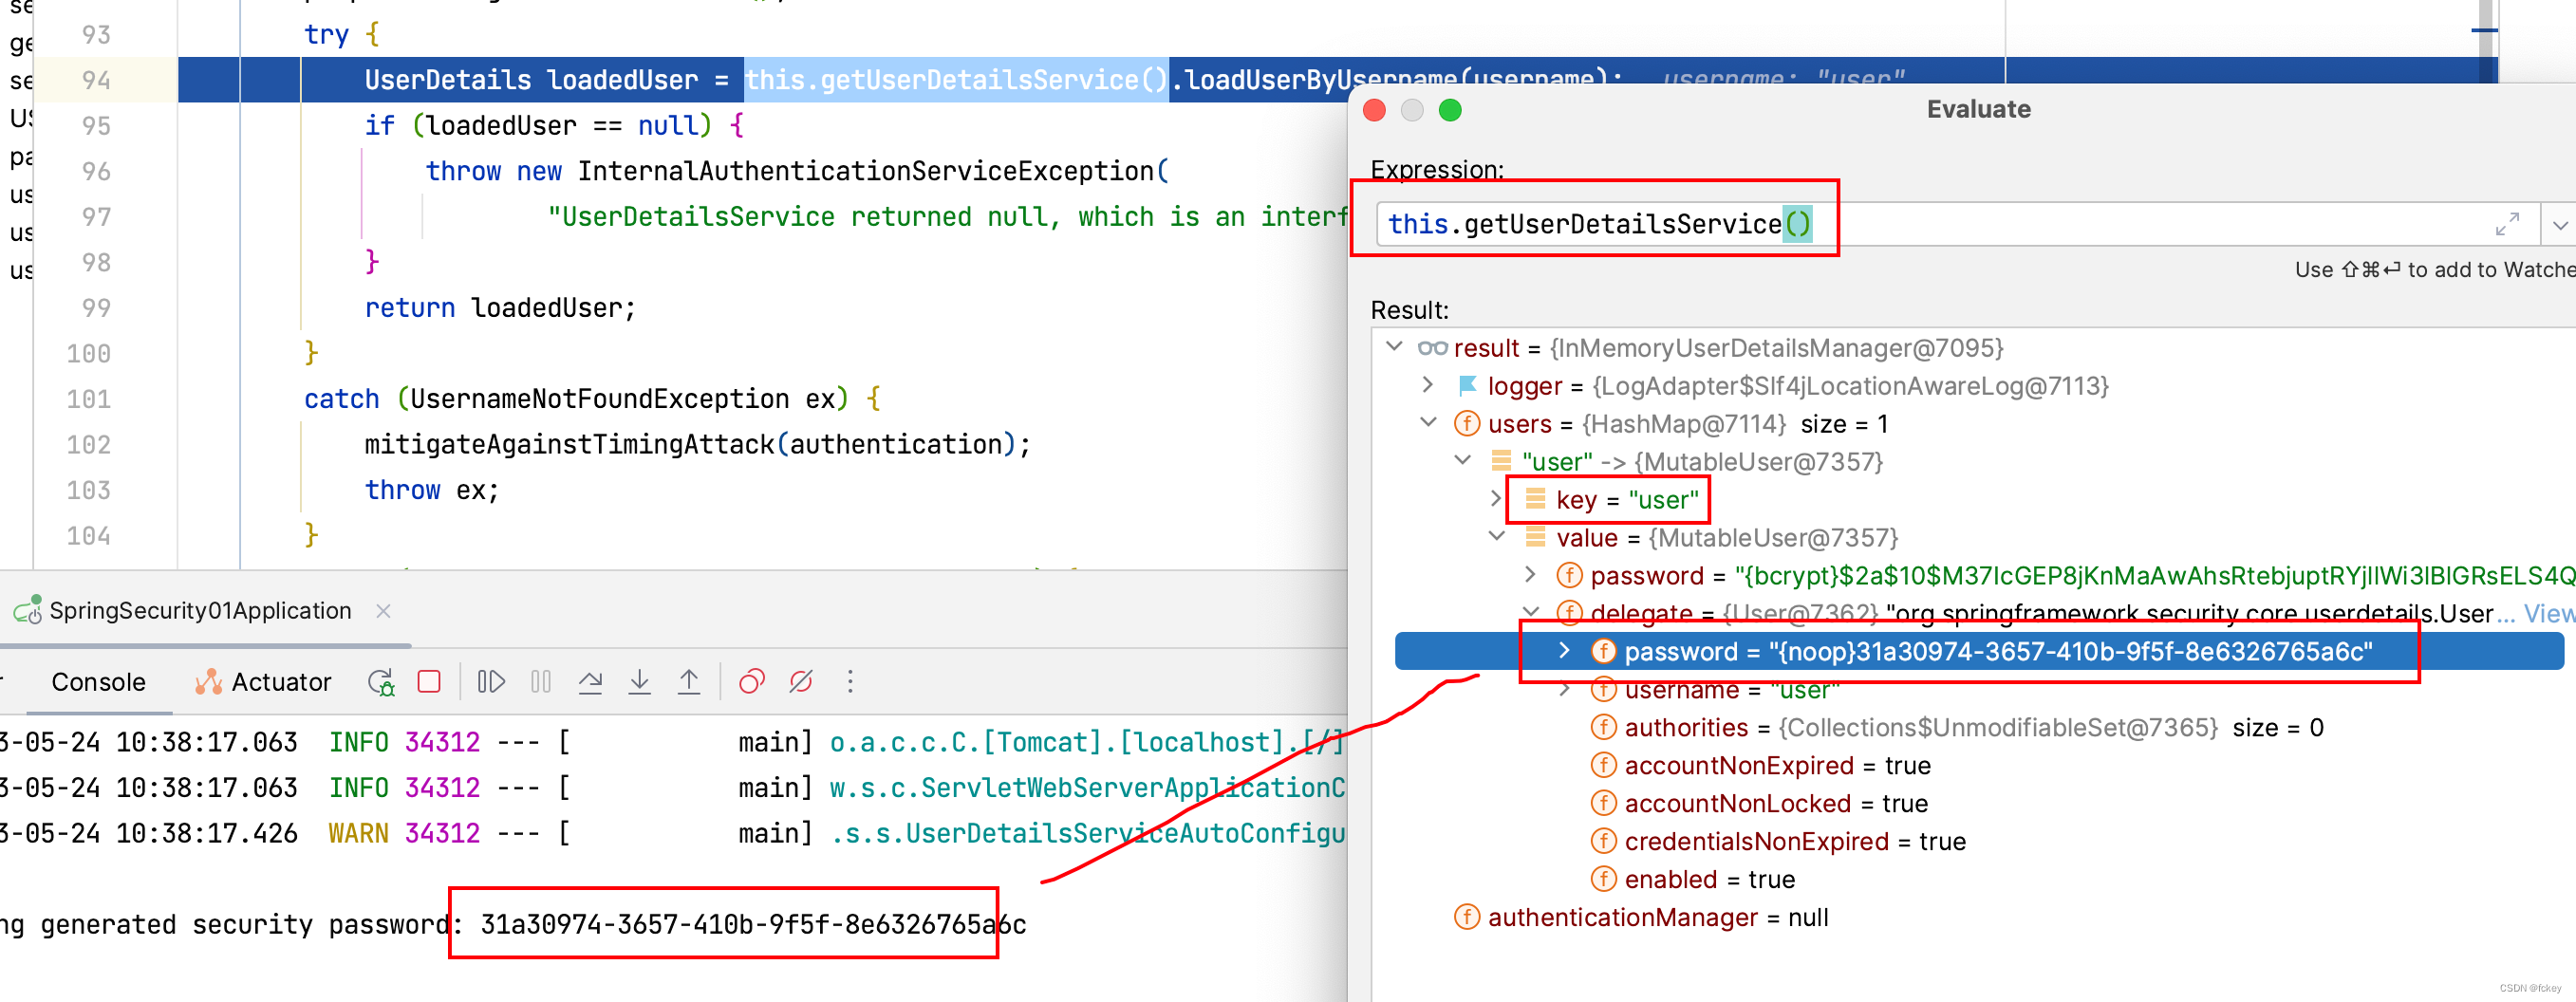Collapse the value MutableUser node
Screen dimensions: 2576x1002
pyautogui.click(x=1497, y=537)
